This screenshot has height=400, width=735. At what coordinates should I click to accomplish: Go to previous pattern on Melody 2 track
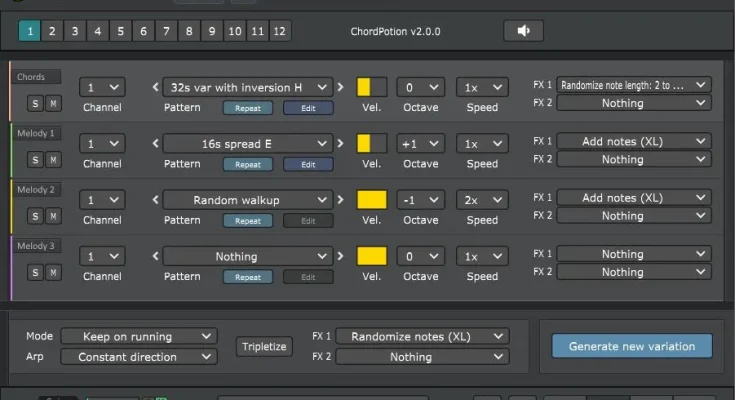click(x=155, y=200)
